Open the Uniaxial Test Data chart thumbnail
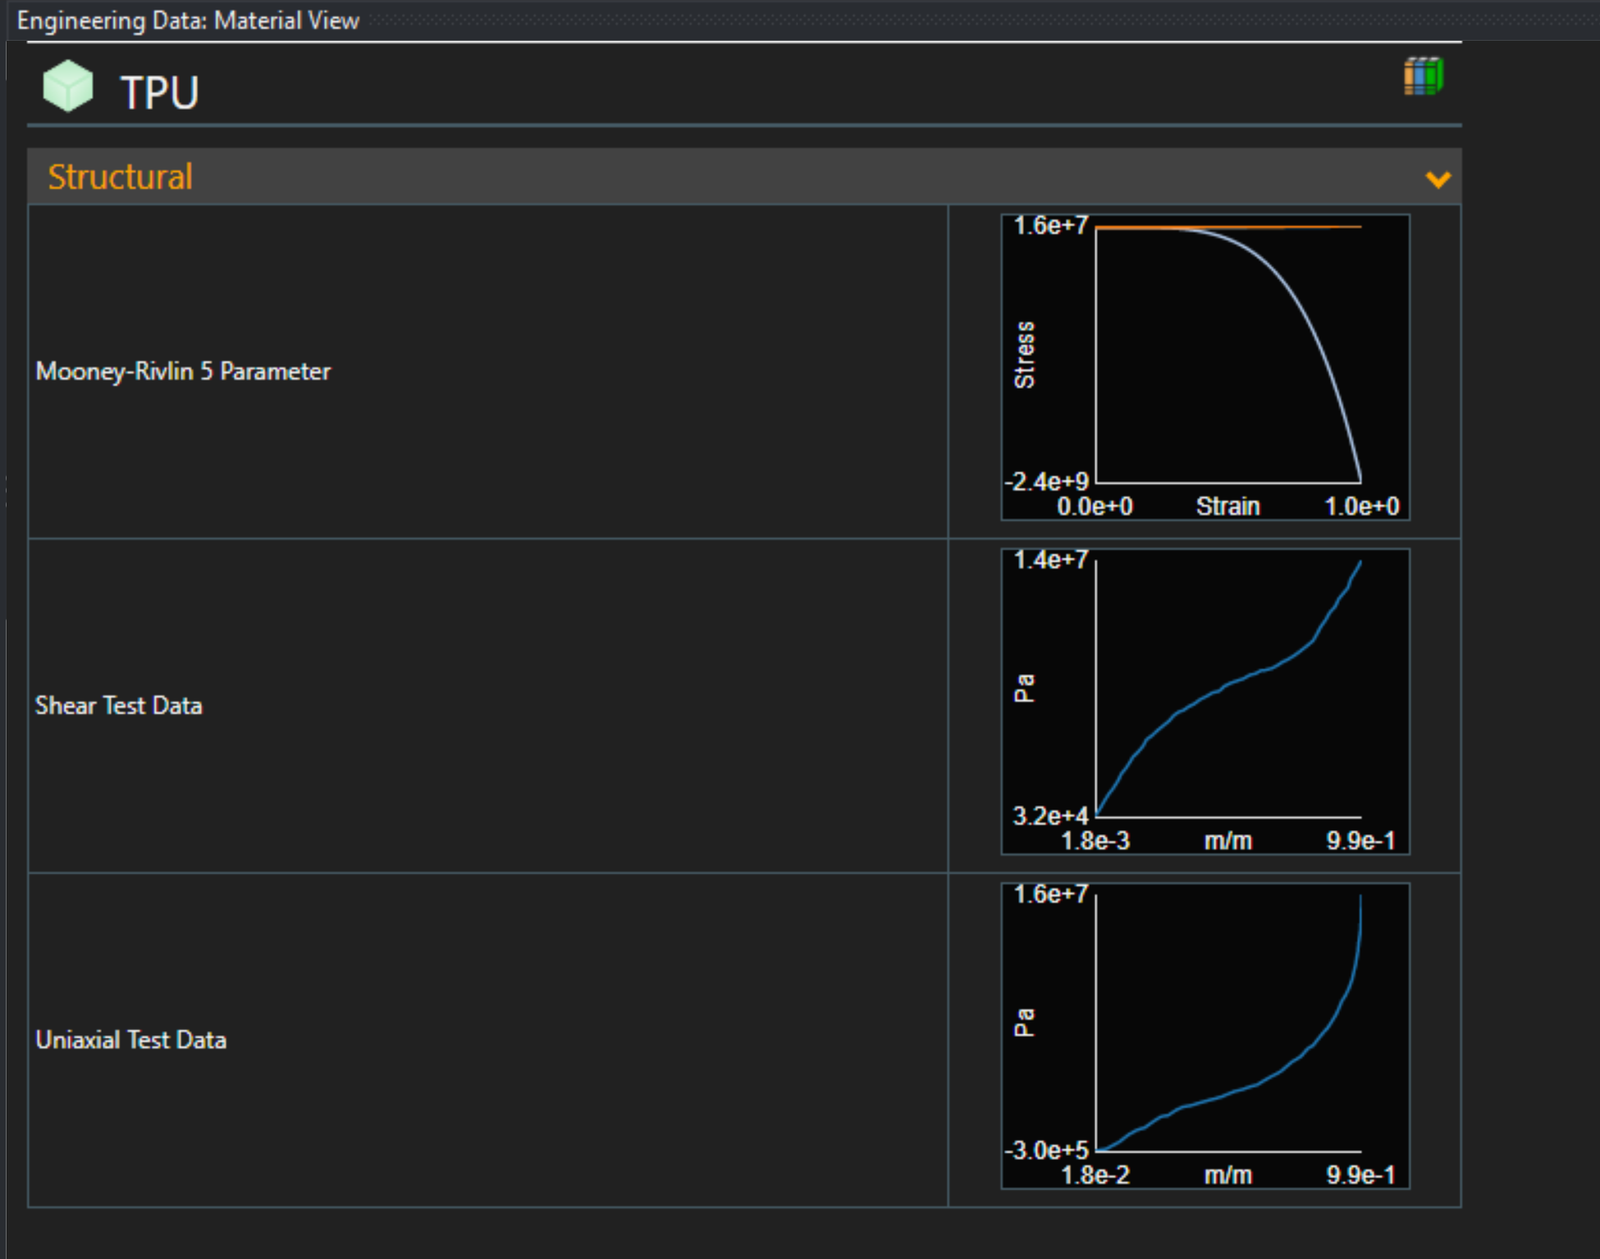1600x1259 pixels. [x=1205, y=1036]
